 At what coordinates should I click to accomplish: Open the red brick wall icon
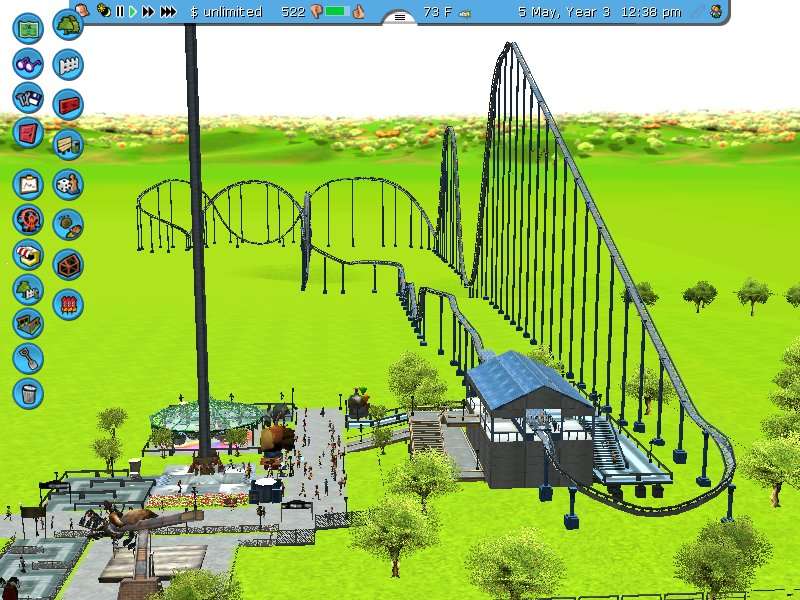tap(68, 104)
